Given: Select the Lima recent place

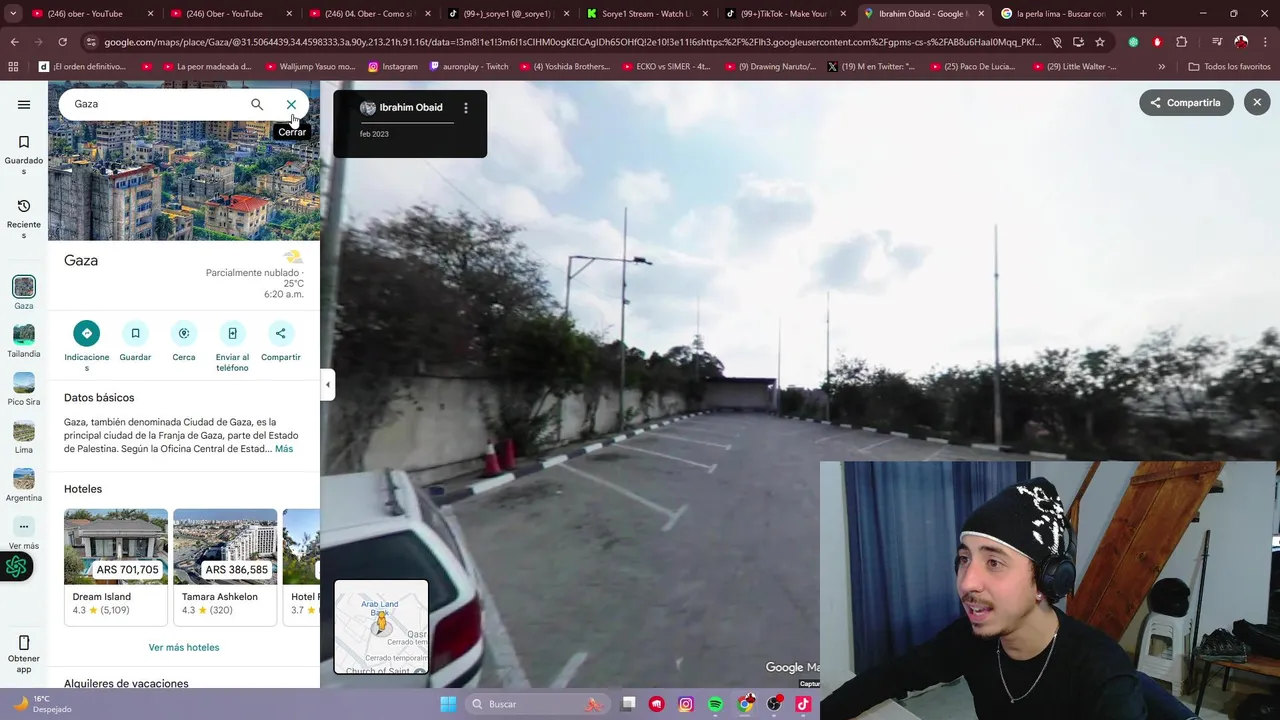Looking at the screenshot, I should [x=24, y=437].
